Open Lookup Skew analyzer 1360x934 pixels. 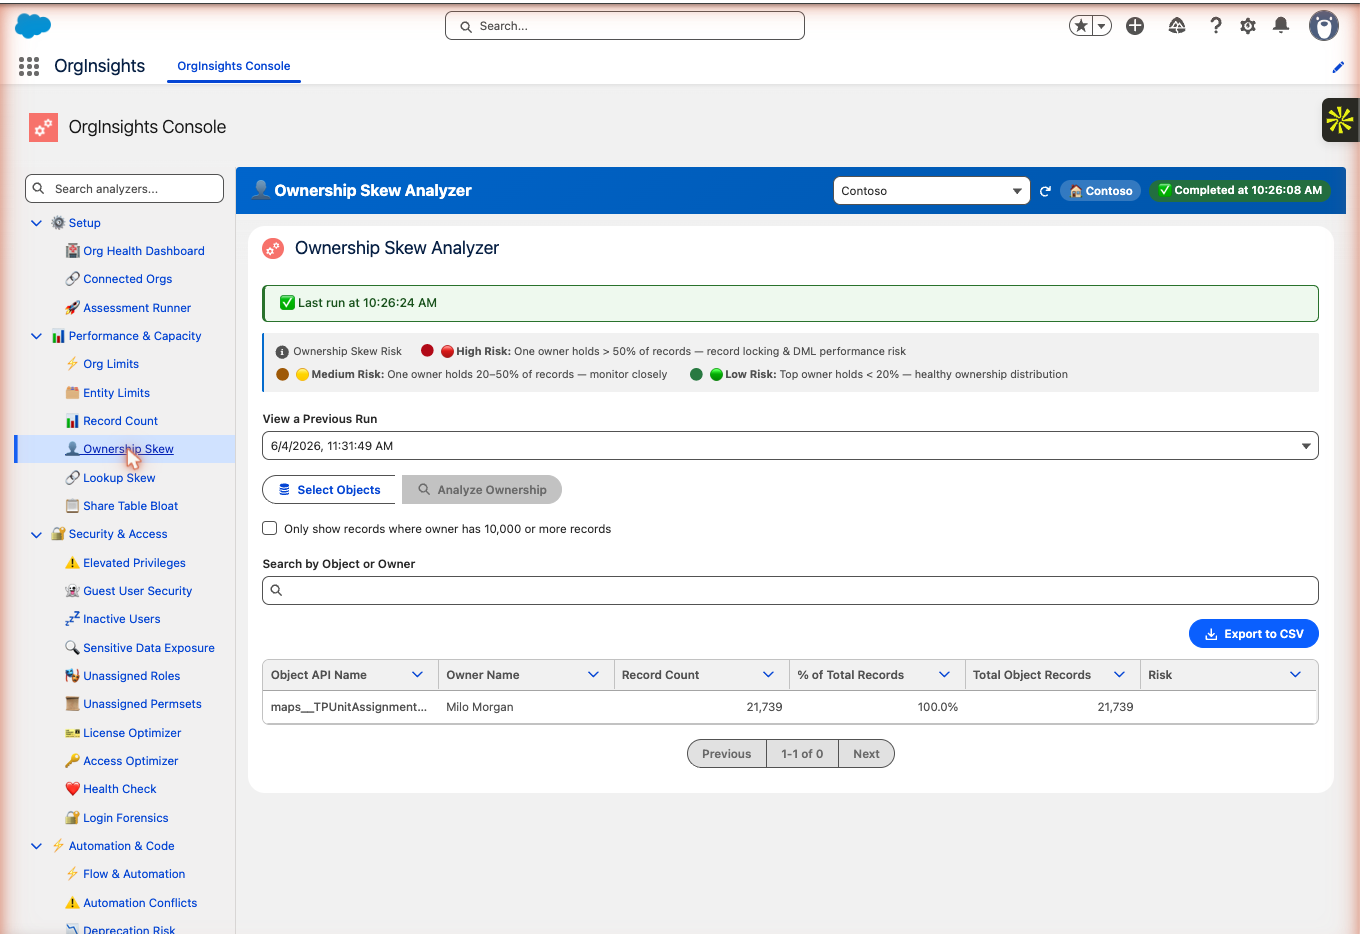119,478
